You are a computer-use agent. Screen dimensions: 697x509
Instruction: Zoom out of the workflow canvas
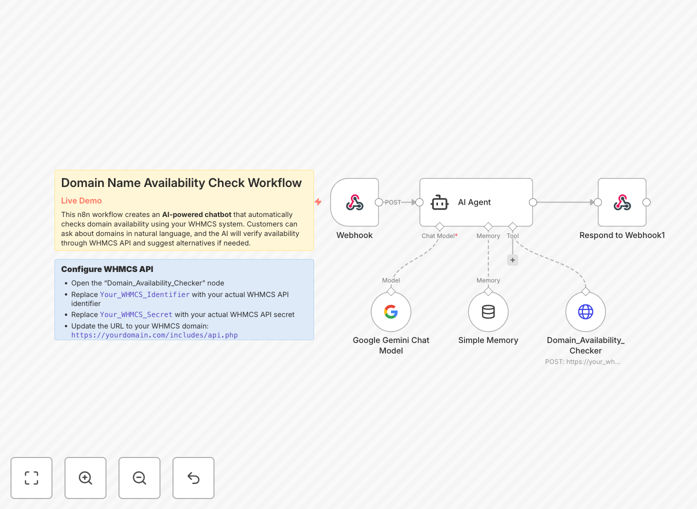pyautogui.click(x=139, y=478)
